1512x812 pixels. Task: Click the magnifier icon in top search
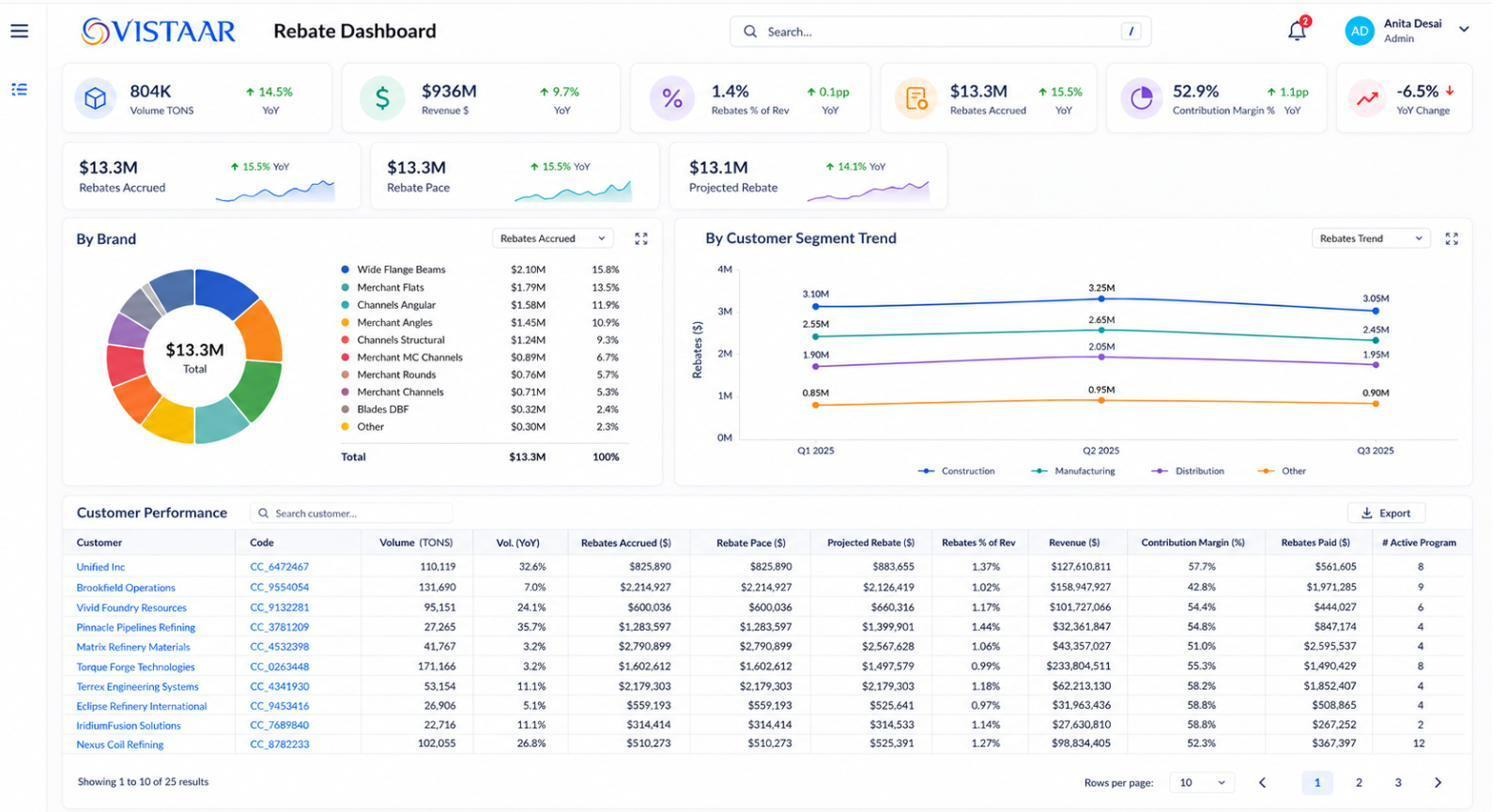(750, 32)
